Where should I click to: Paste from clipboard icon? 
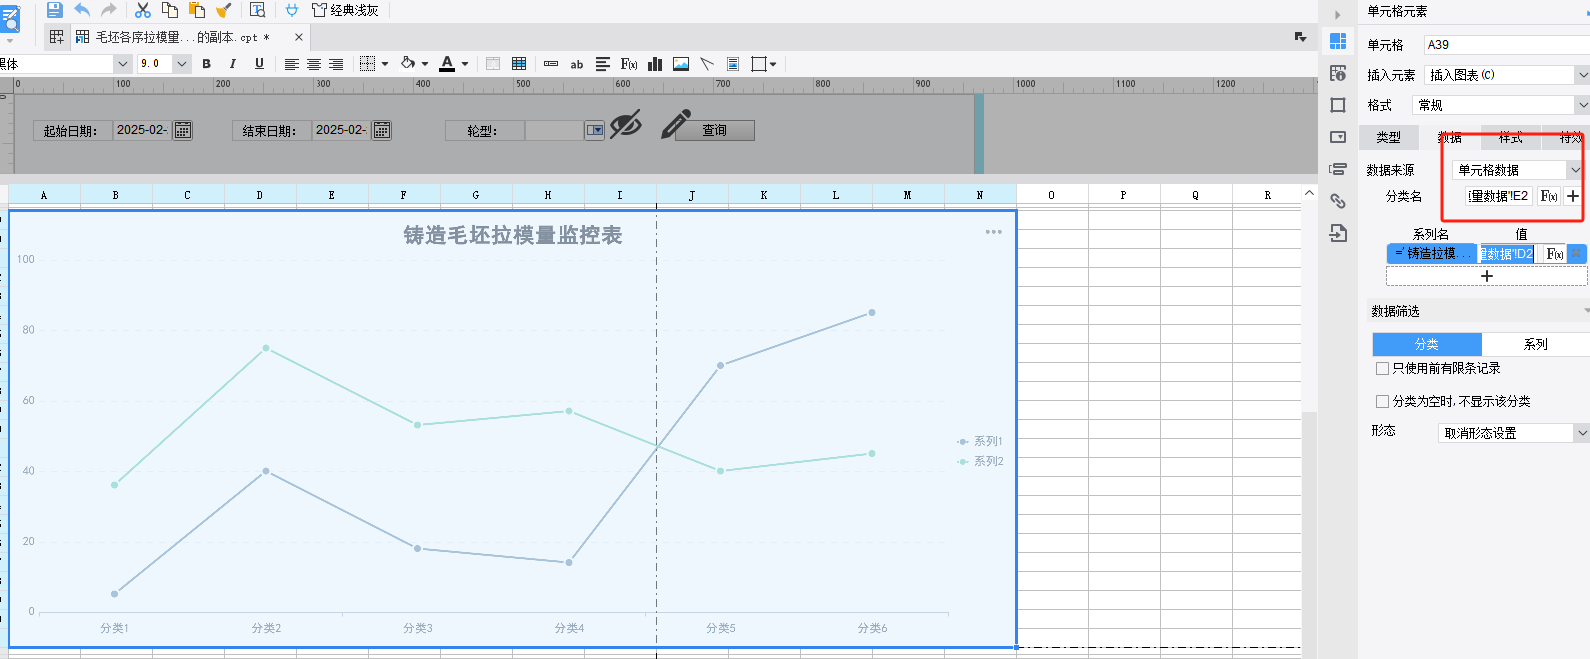[197, 10]
